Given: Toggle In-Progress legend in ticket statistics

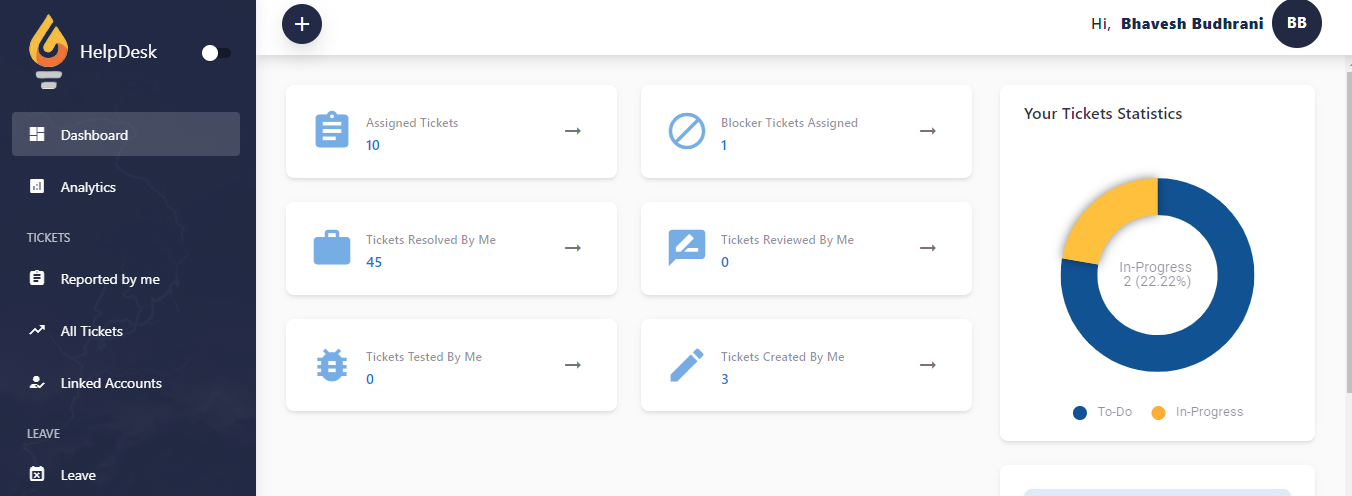Looking at the screenshot, I should (1198, 412).
